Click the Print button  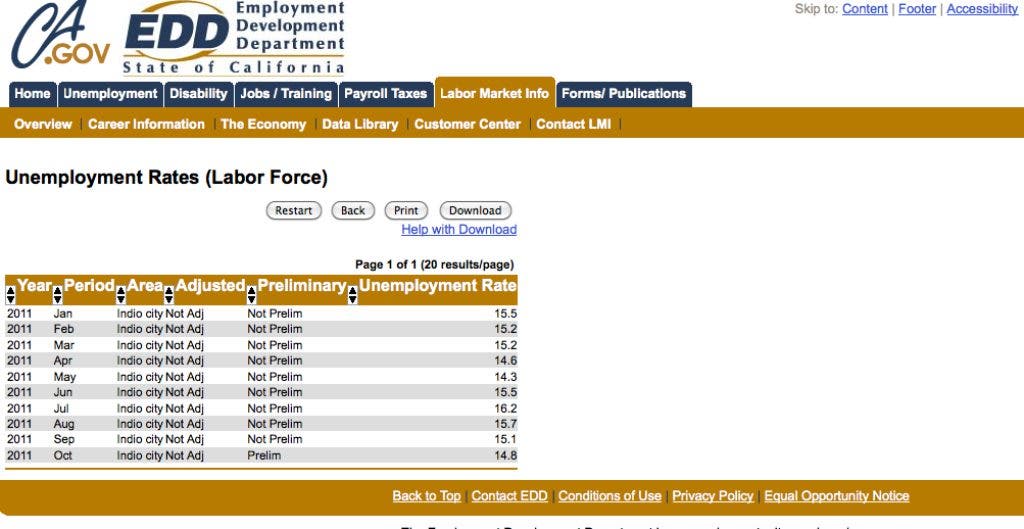[x=406, y=210]
